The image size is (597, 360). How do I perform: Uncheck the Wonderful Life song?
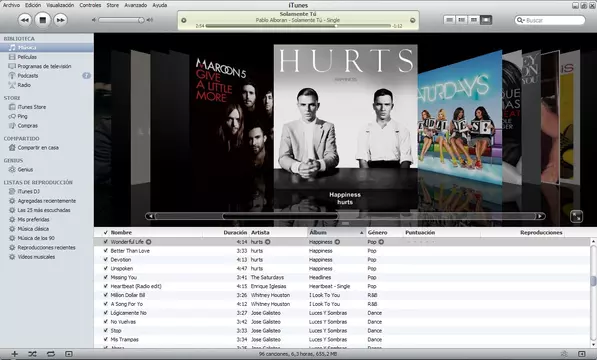tap(106, 242)
